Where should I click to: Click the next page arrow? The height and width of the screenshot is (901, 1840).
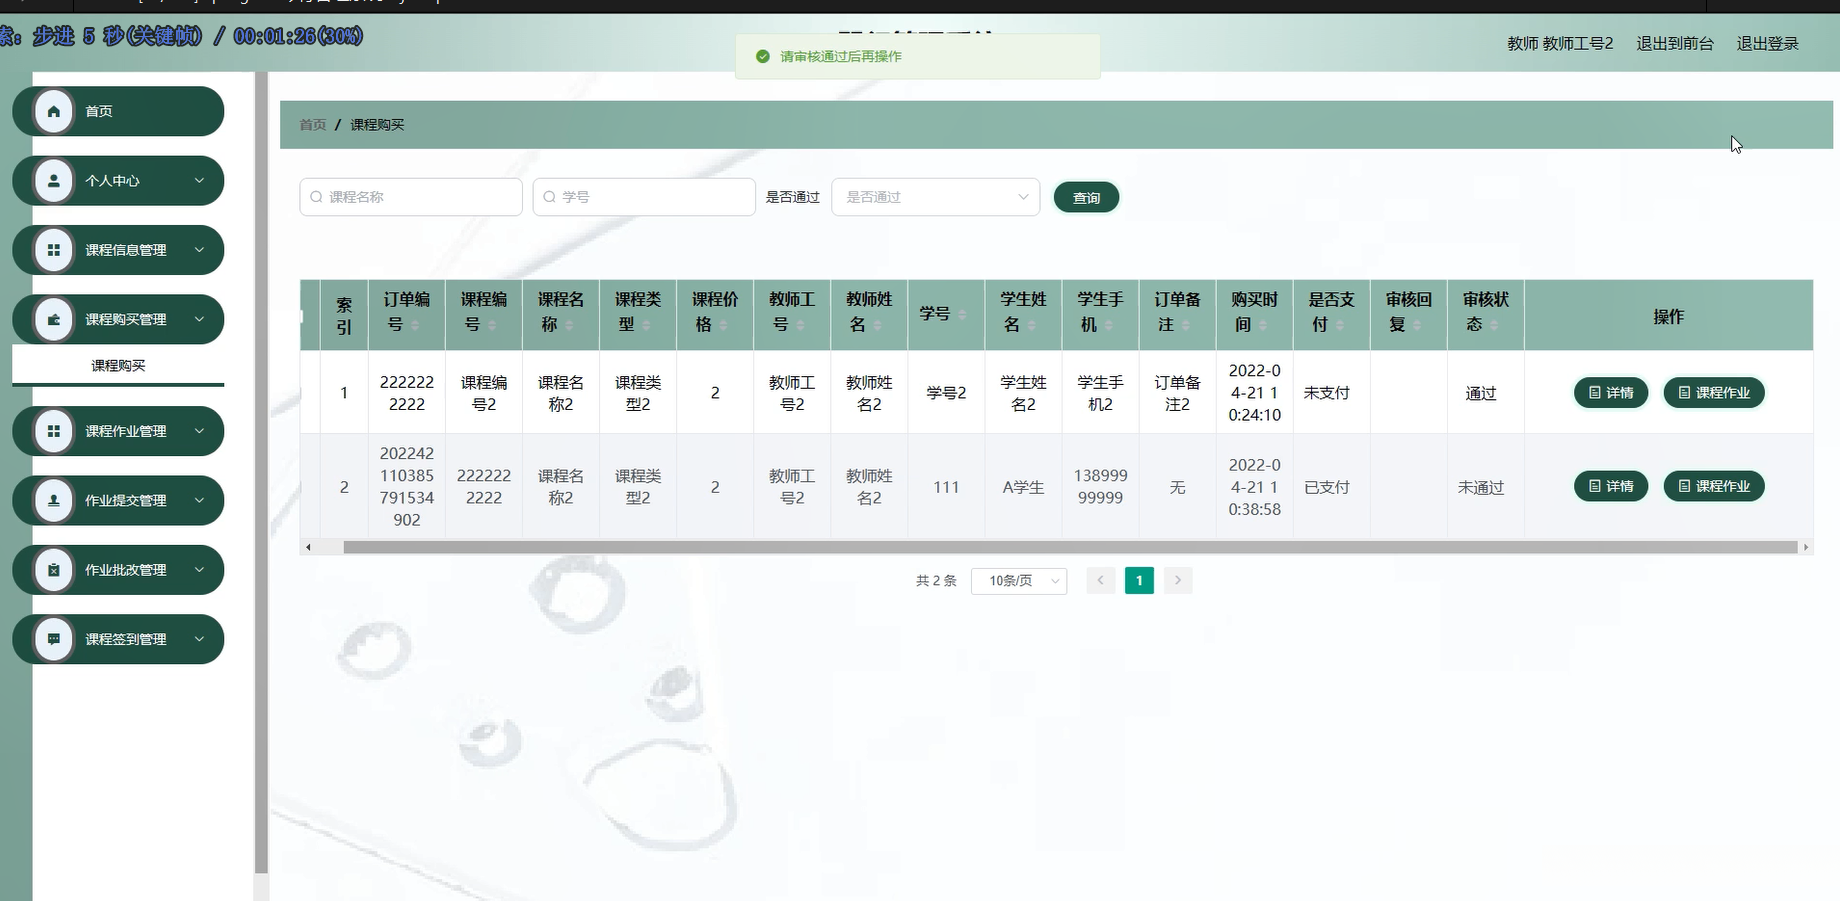[x=1178, y=581]
